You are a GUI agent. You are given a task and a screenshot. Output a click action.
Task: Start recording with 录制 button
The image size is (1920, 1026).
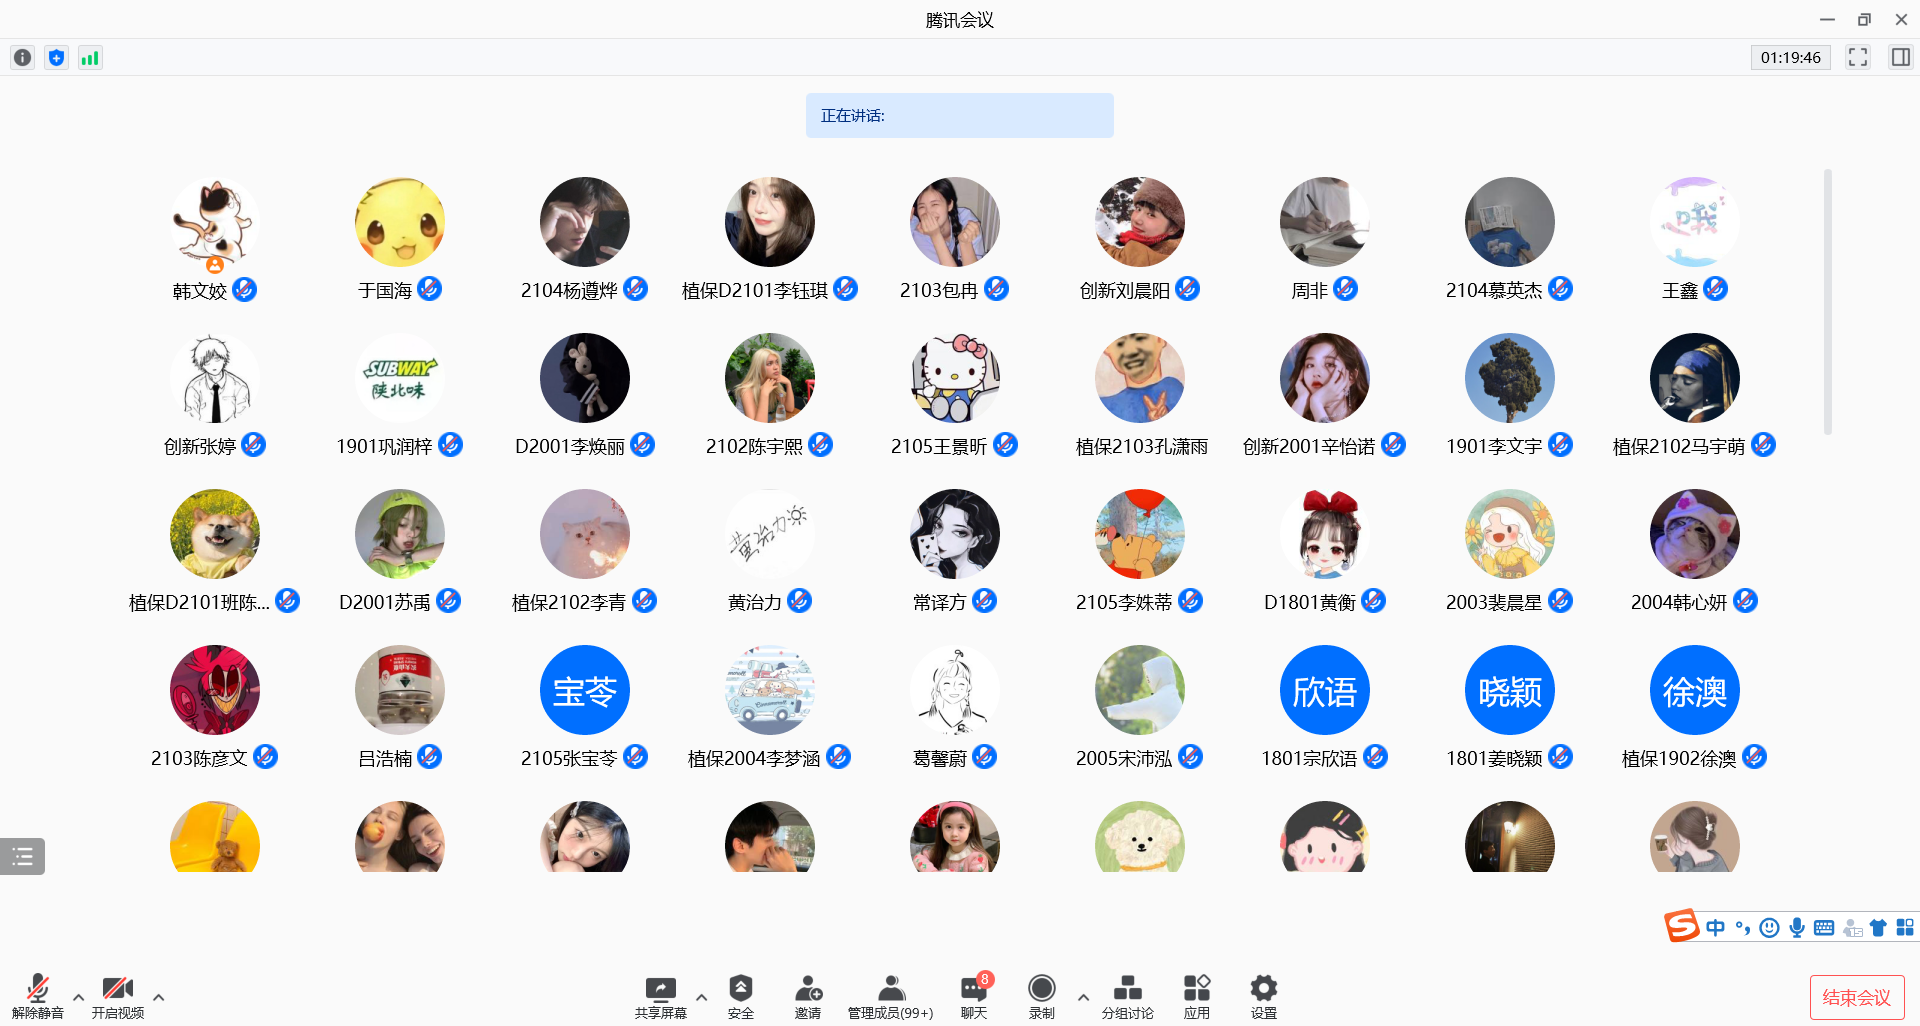pos(1041,996)
